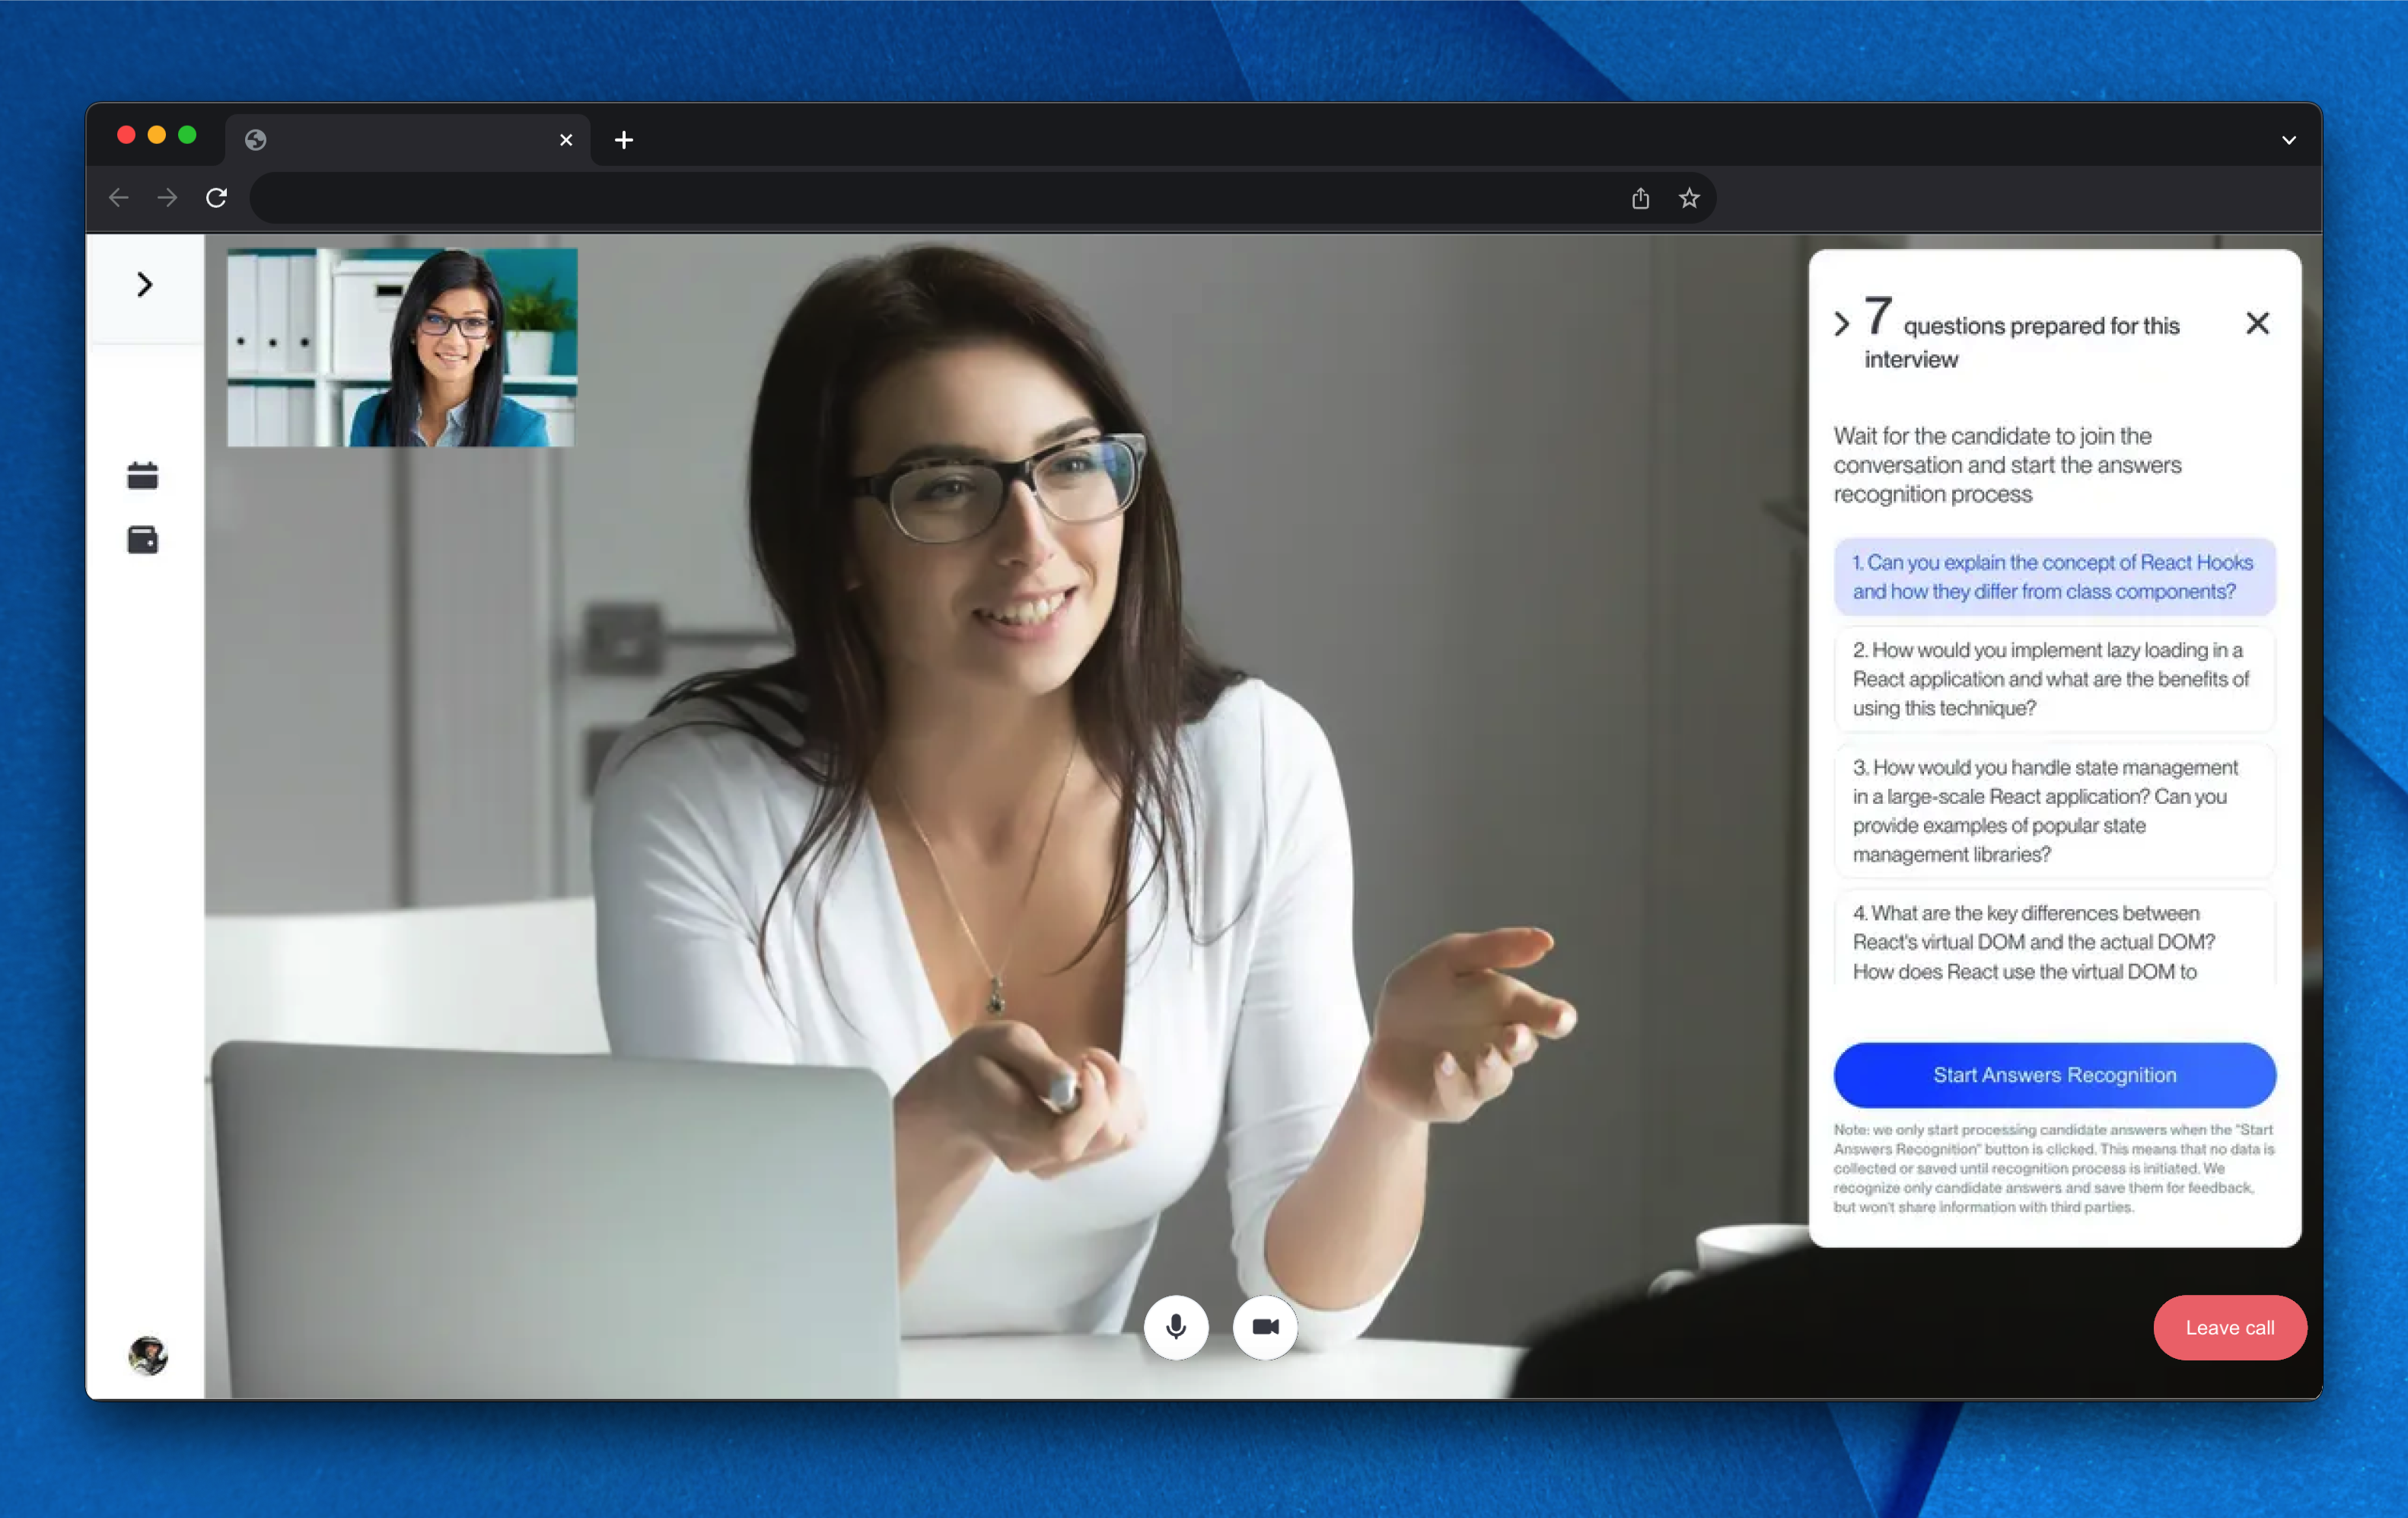
Task: Expand the left sidebar chevron
Action: pos(145,285)
